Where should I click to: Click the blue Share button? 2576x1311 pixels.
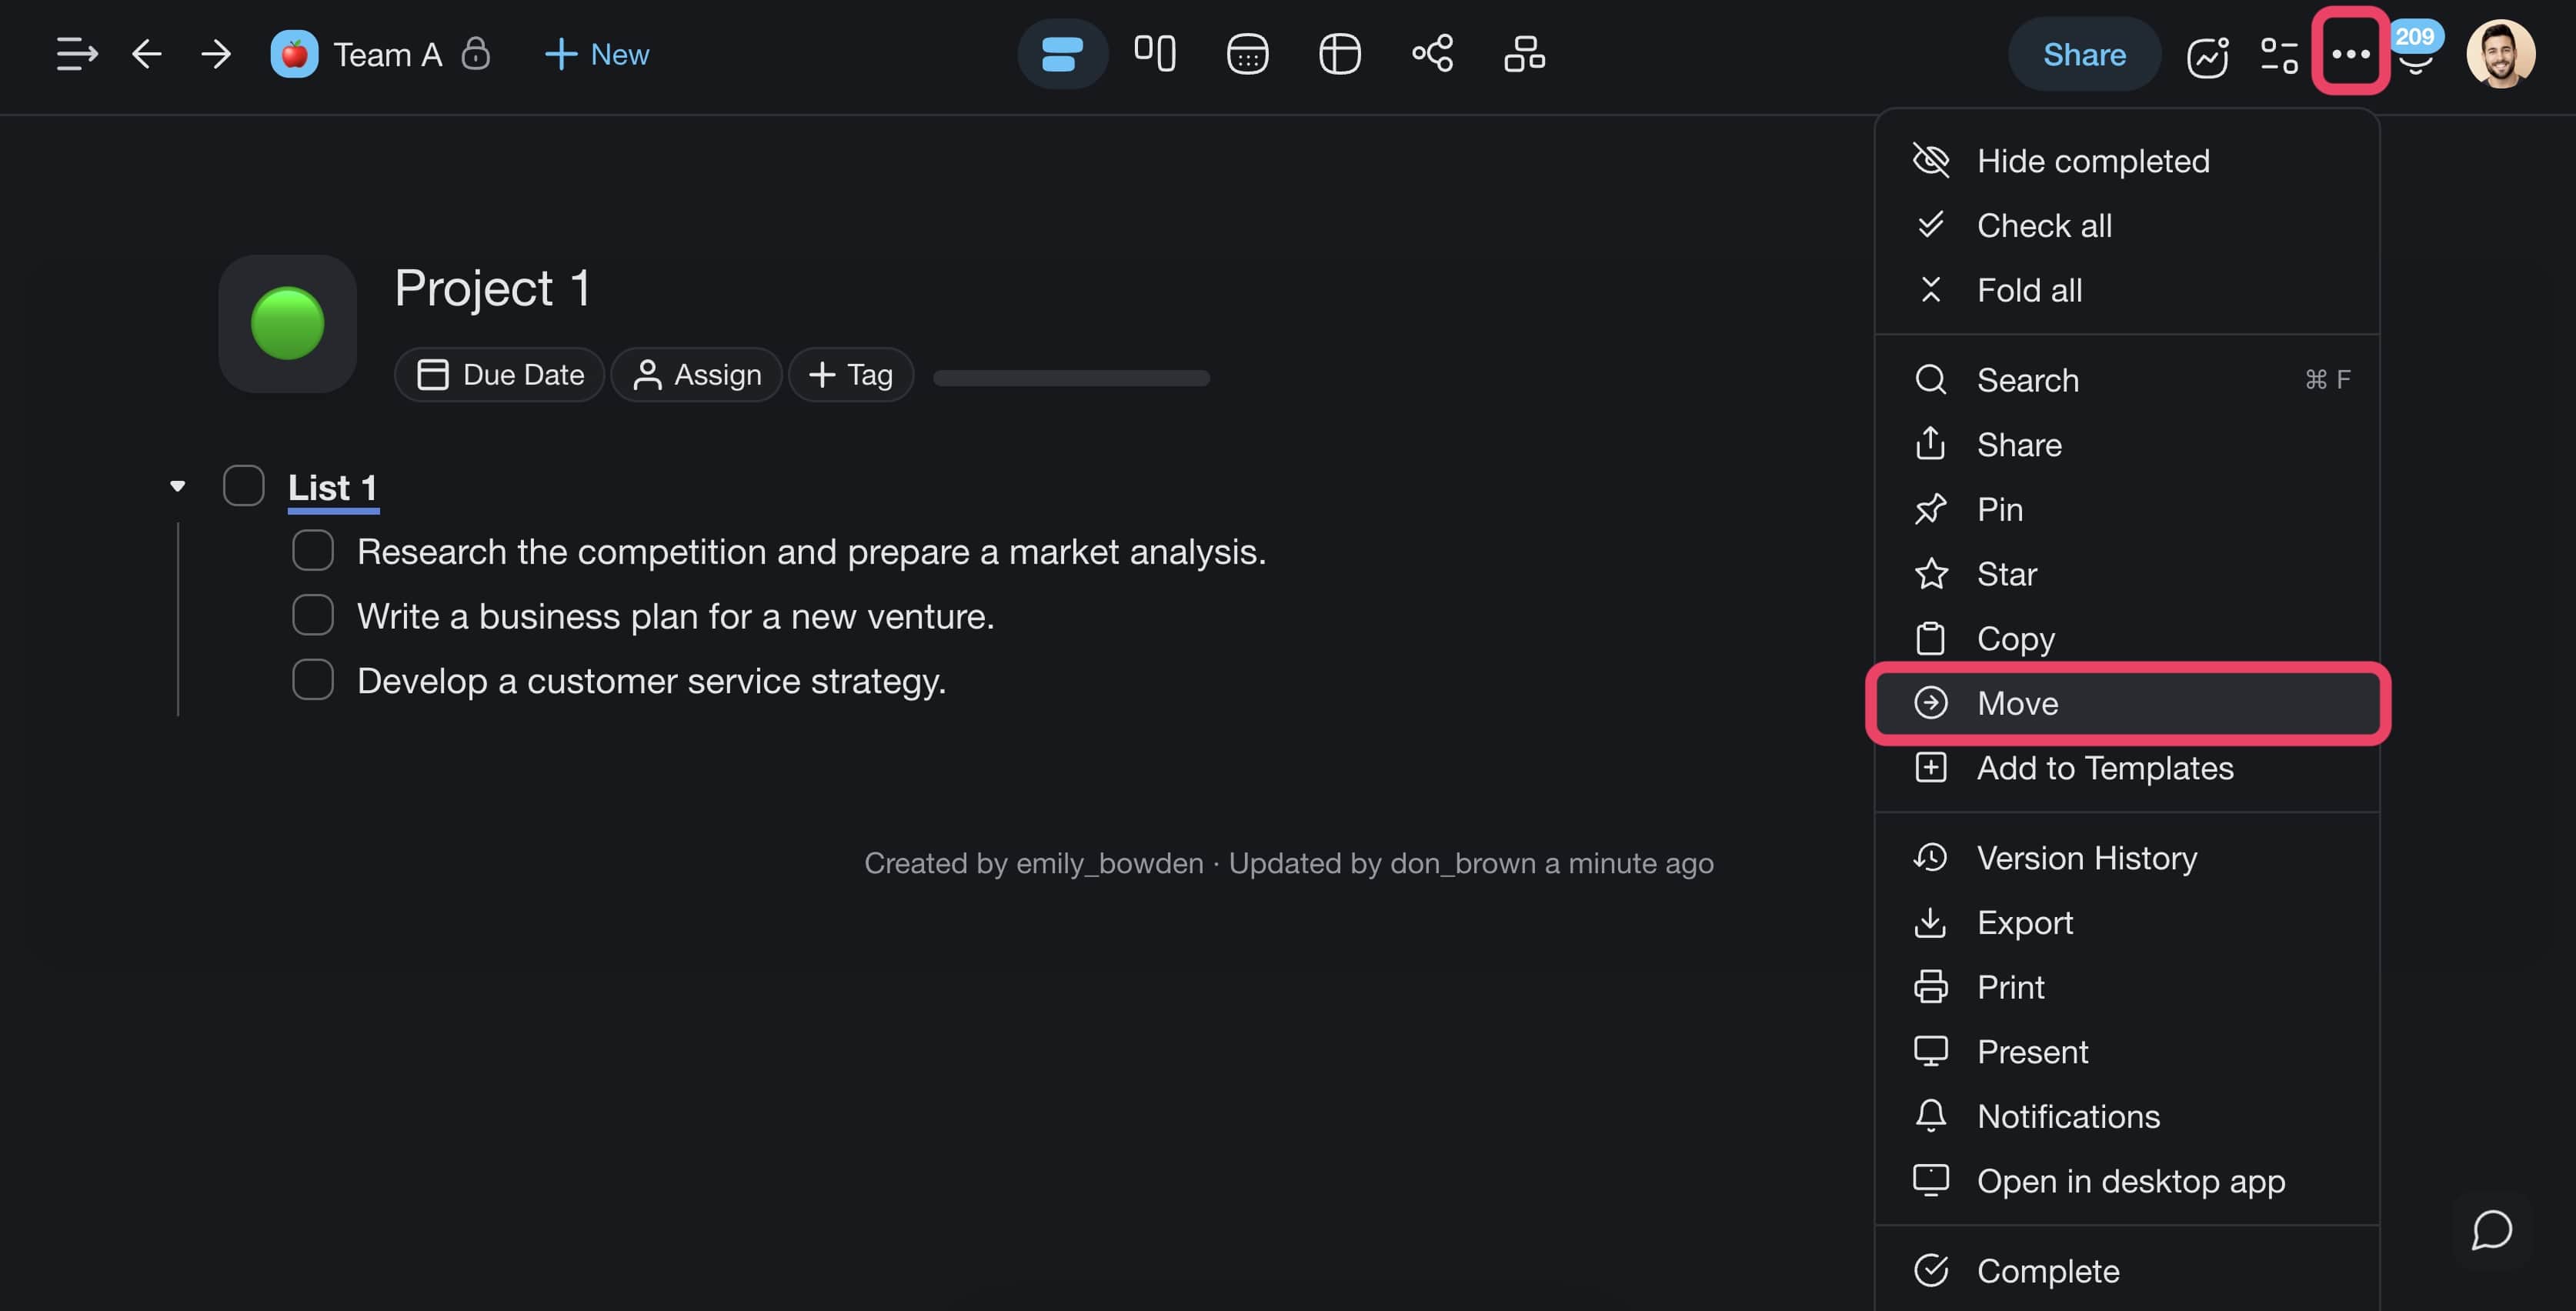click(x=2084, y=54)
